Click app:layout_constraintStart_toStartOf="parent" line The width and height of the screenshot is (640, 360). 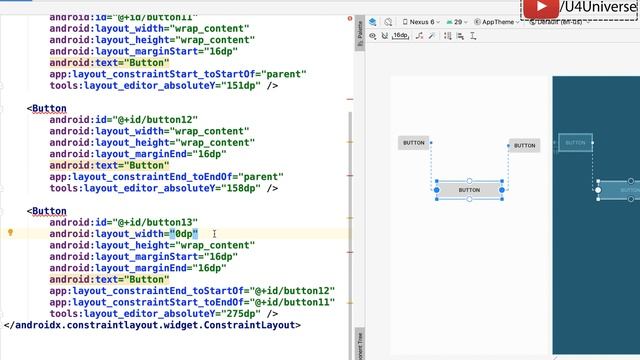coord(178,74)
